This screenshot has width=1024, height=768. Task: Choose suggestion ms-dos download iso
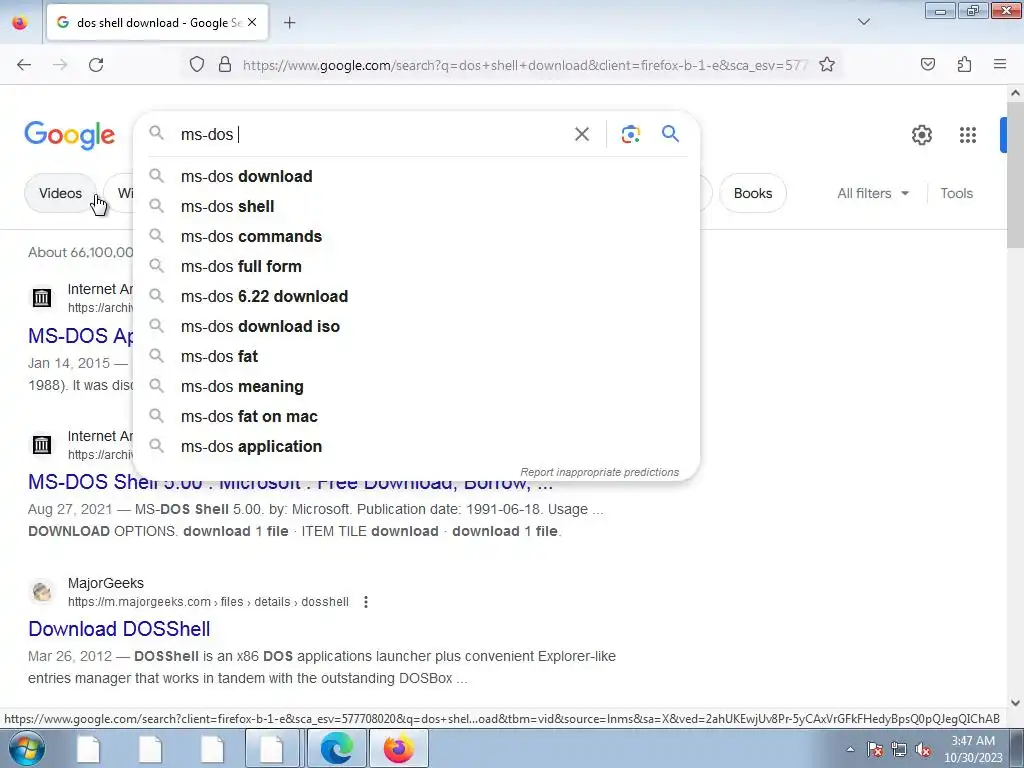tap(417, 327)
